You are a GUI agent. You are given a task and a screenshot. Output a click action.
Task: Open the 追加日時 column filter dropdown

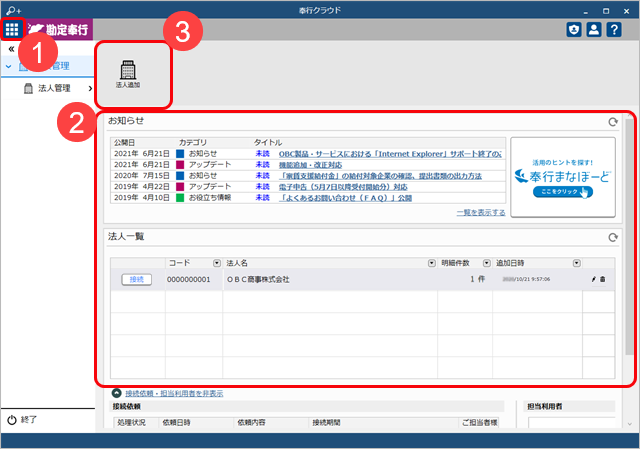point(576,263)
